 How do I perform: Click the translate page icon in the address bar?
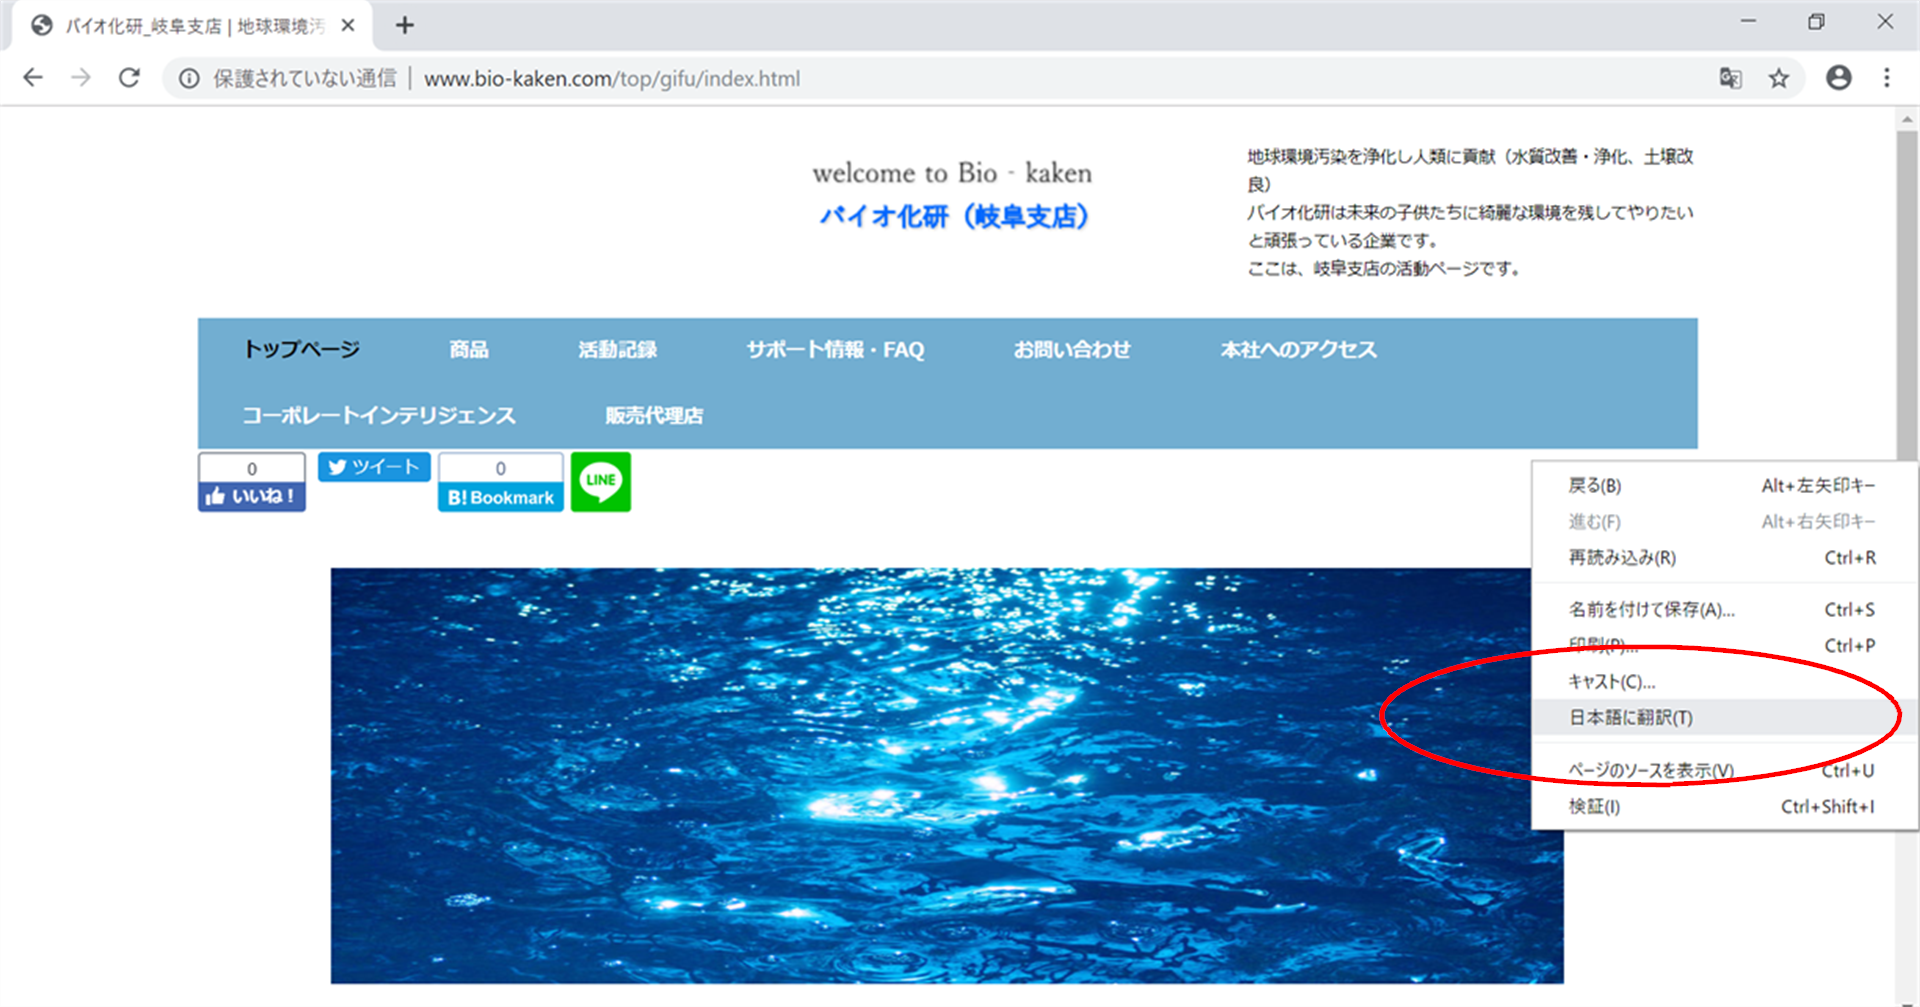coord(1730,78)
